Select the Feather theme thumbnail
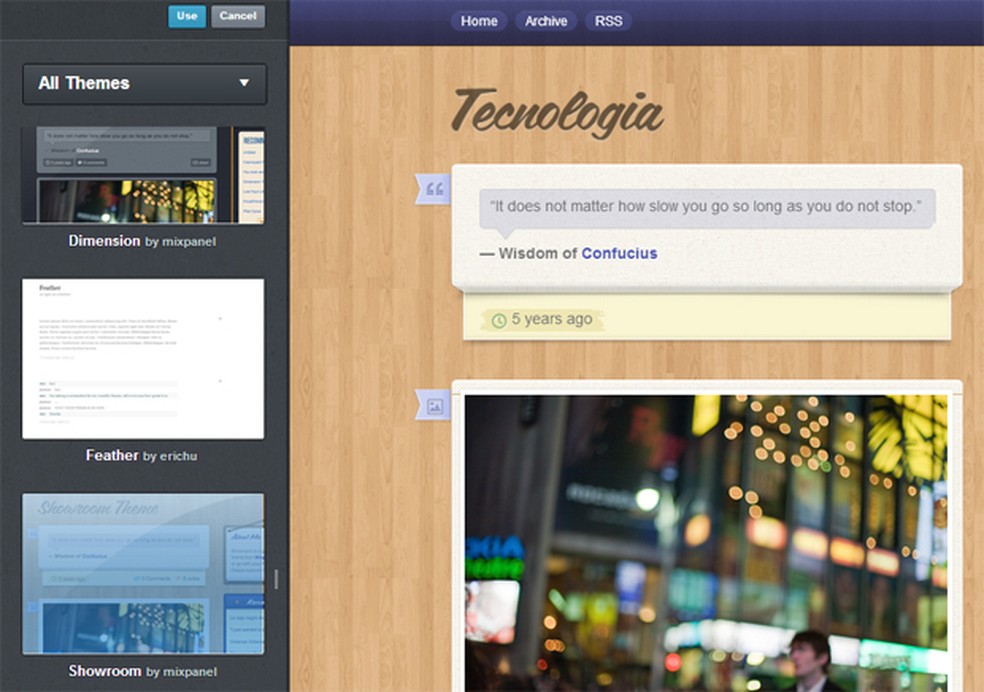Screen dimensions: 984x692 tap(143, 359)
